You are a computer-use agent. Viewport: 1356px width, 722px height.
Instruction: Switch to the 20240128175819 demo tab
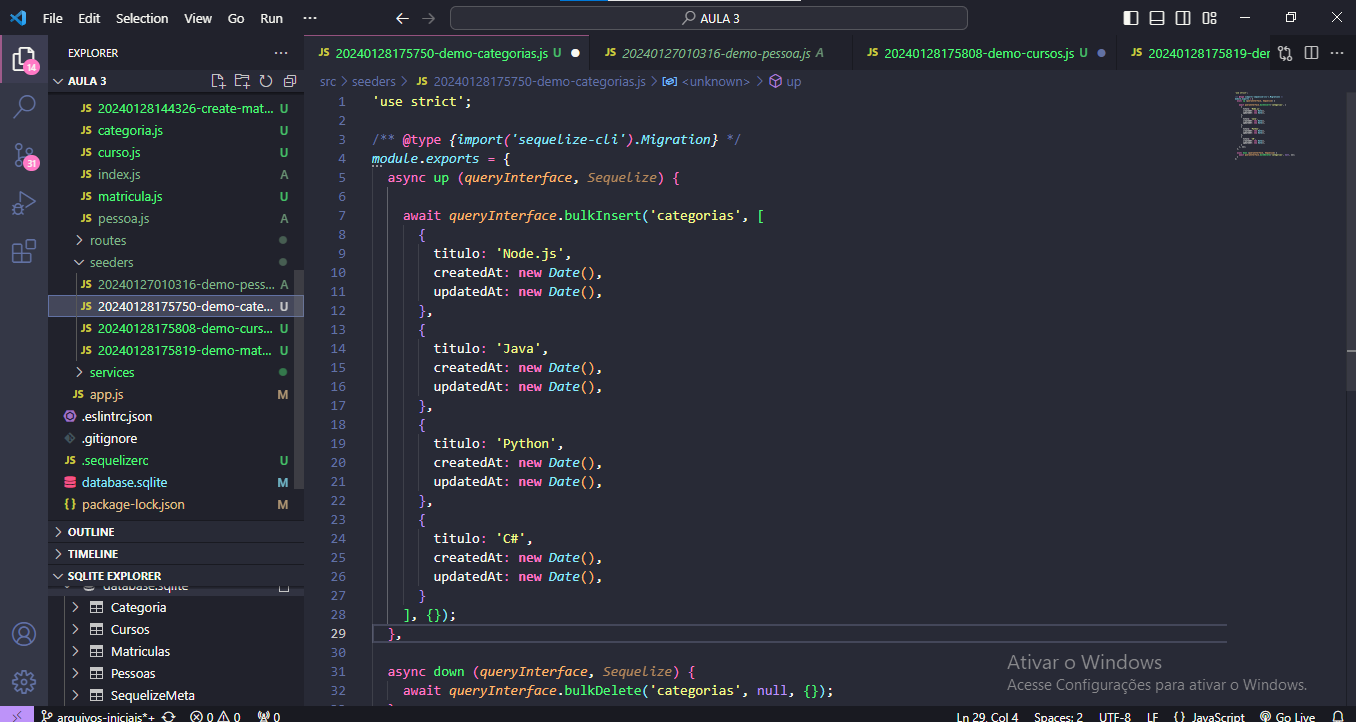[1196, 53]
